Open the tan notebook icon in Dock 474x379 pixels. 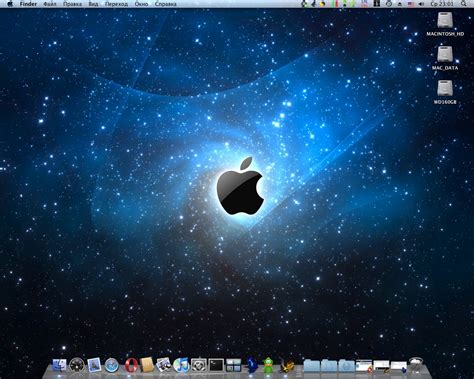click(x=147, y=365)
